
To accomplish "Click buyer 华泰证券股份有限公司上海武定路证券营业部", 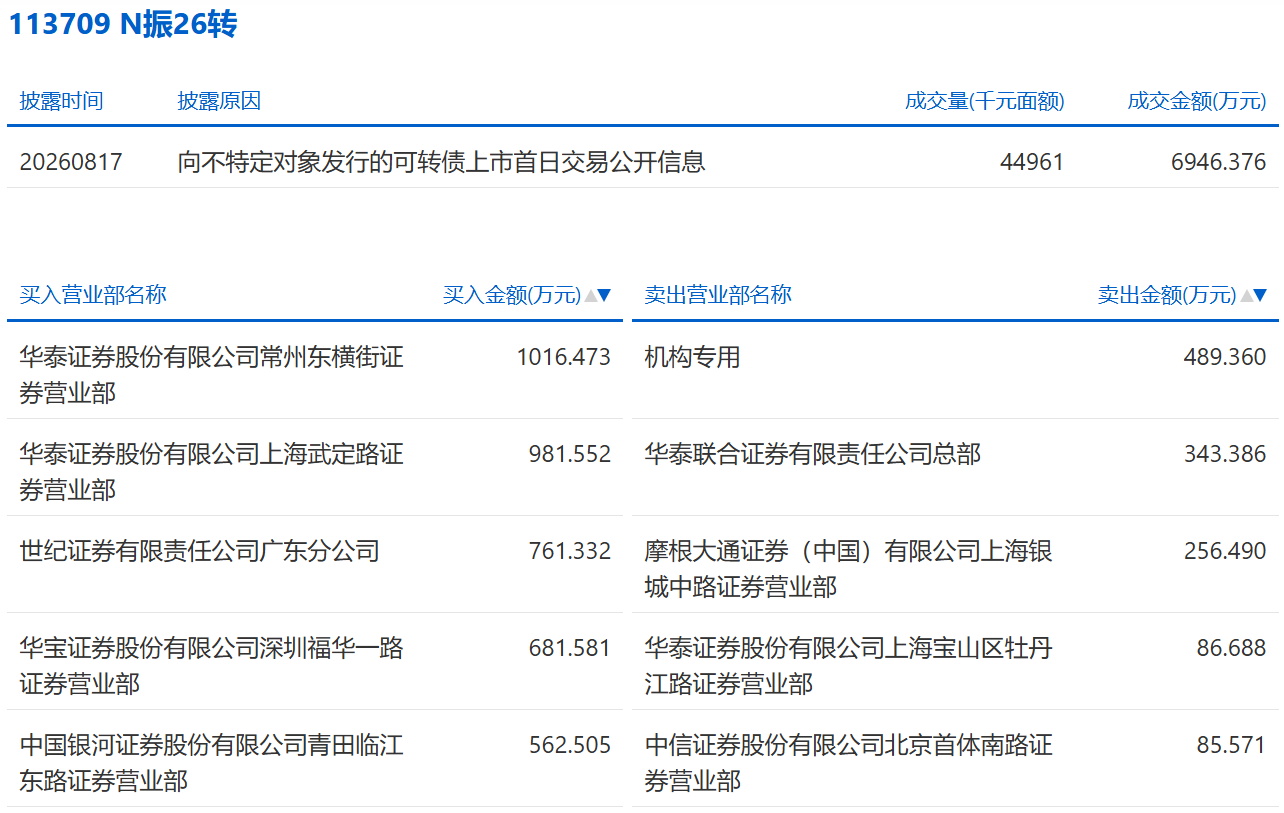I will point(211,472).
